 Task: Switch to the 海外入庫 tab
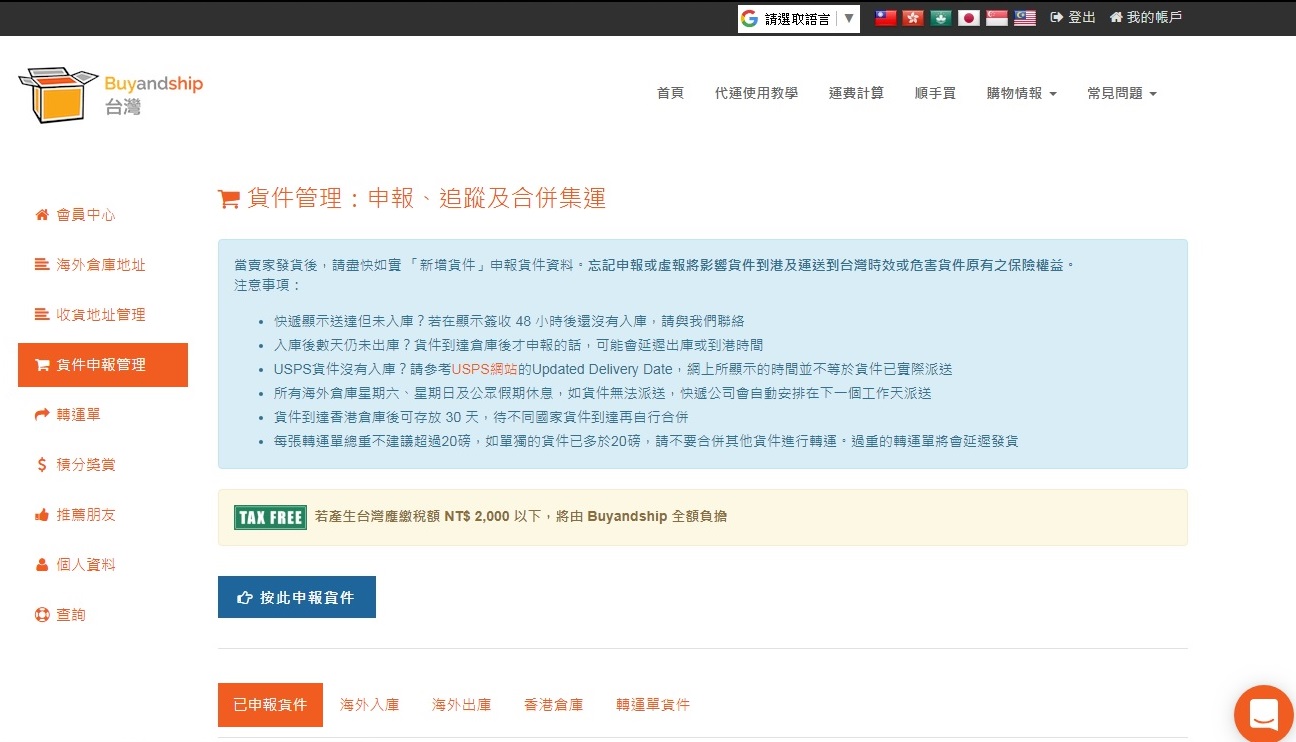coord(369,705)
